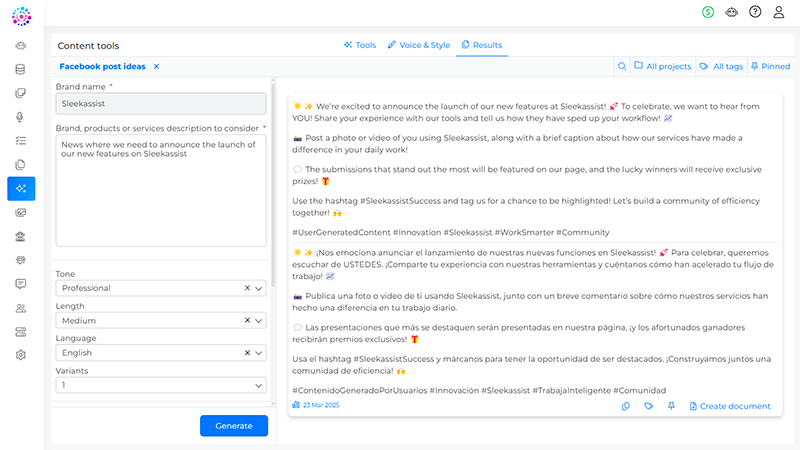
Task: Open the All tags filter
Action: coord(721,66)
